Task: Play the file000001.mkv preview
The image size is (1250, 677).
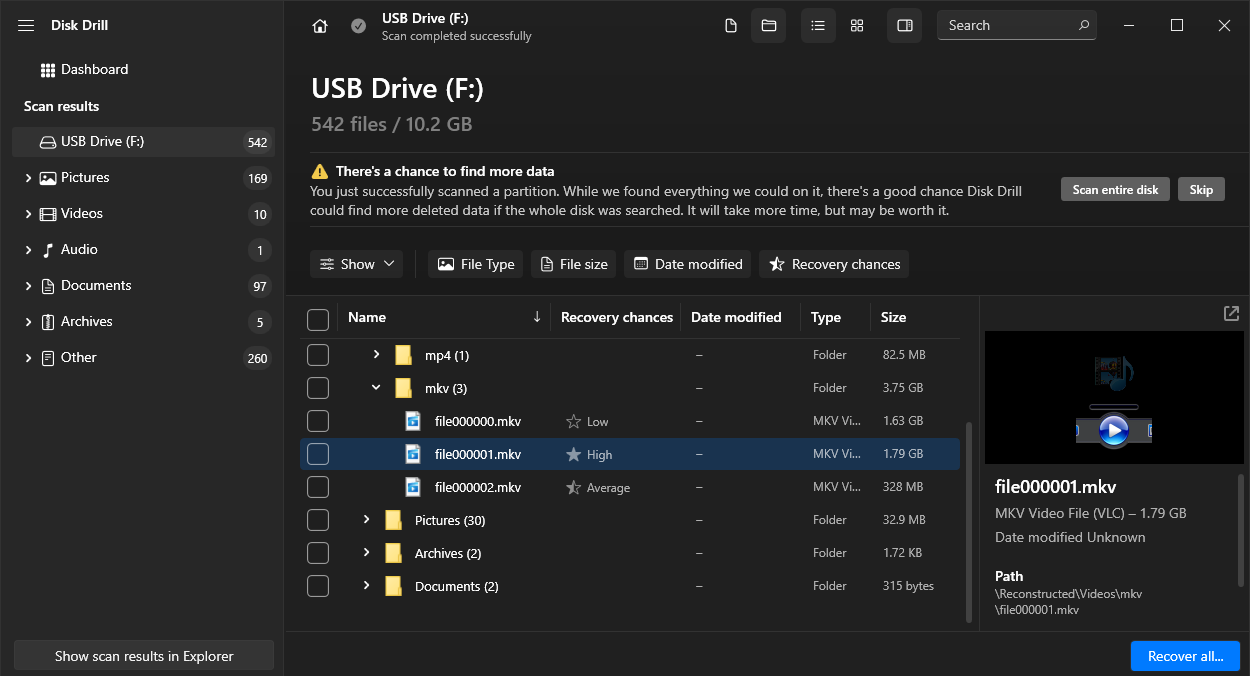Action: pos(1113,431)
